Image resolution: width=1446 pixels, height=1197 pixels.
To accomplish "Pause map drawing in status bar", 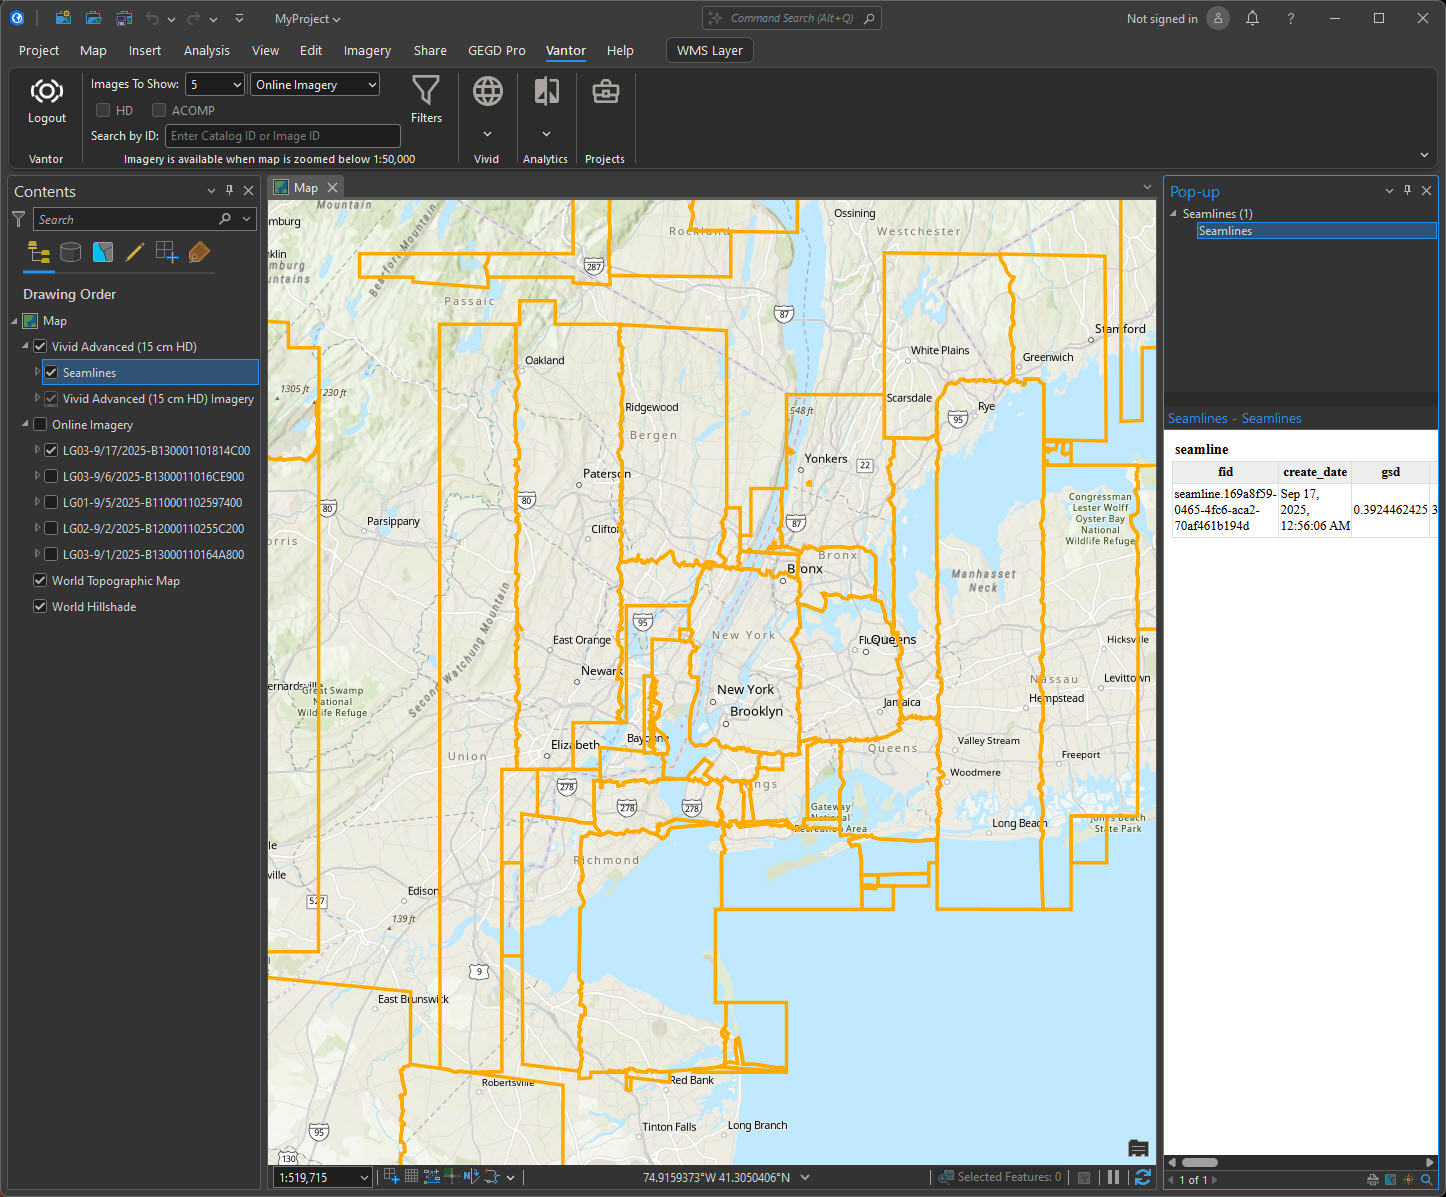I will click(1113, 1177).
